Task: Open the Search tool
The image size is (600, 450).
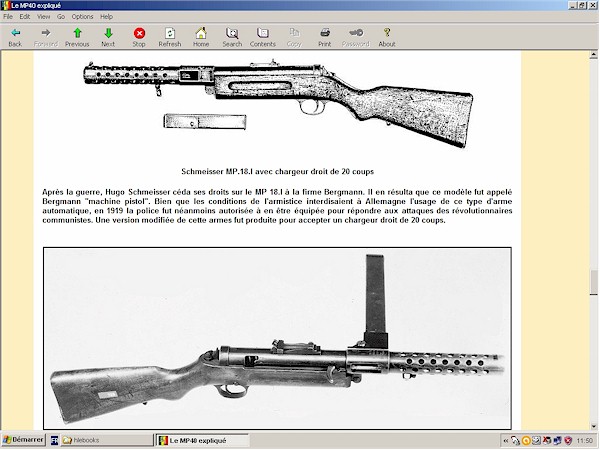Action: click(232, 37)
